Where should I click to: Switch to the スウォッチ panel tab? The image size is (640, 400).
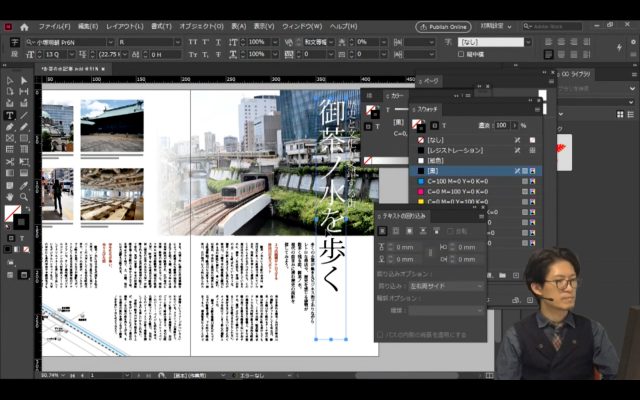click(x=427, y=109)
